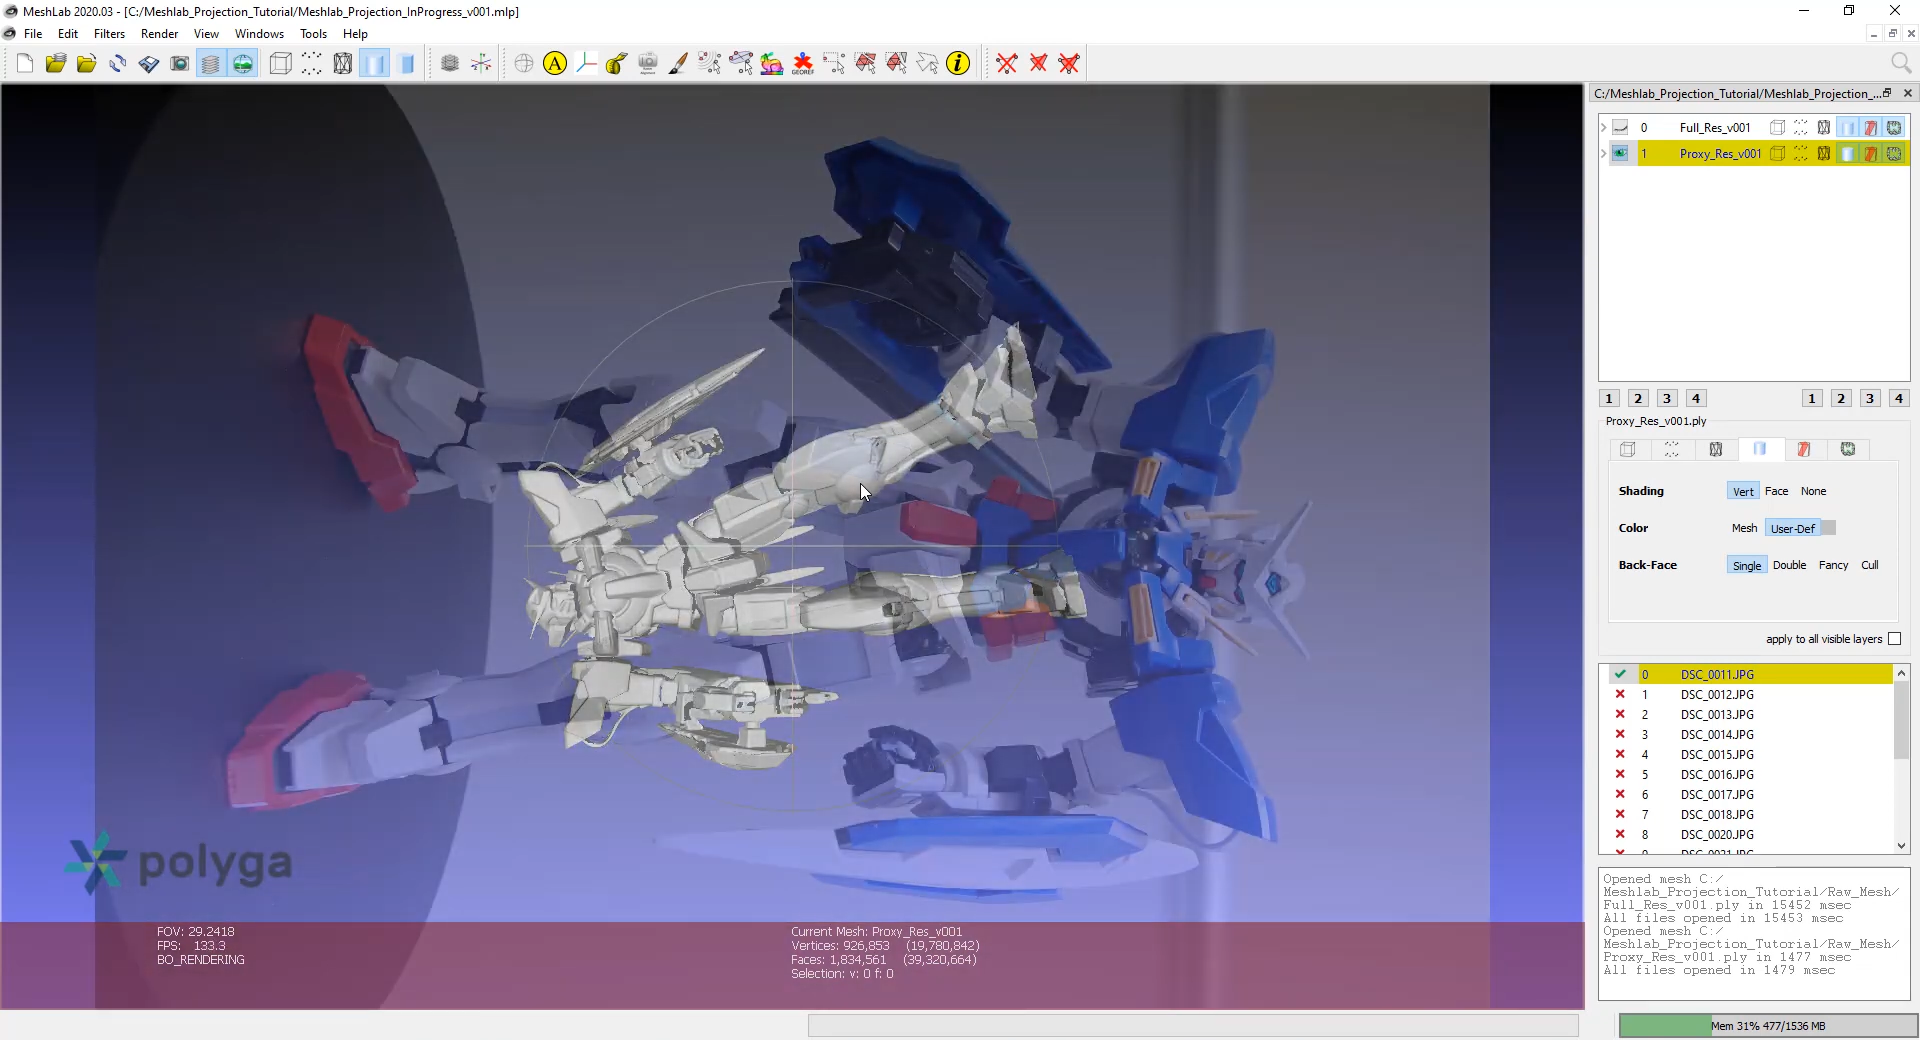The height and width of the screenshot is (1040, 1920).
Task: Toggle the Points rendering toolbar icon
Action: 312,64
